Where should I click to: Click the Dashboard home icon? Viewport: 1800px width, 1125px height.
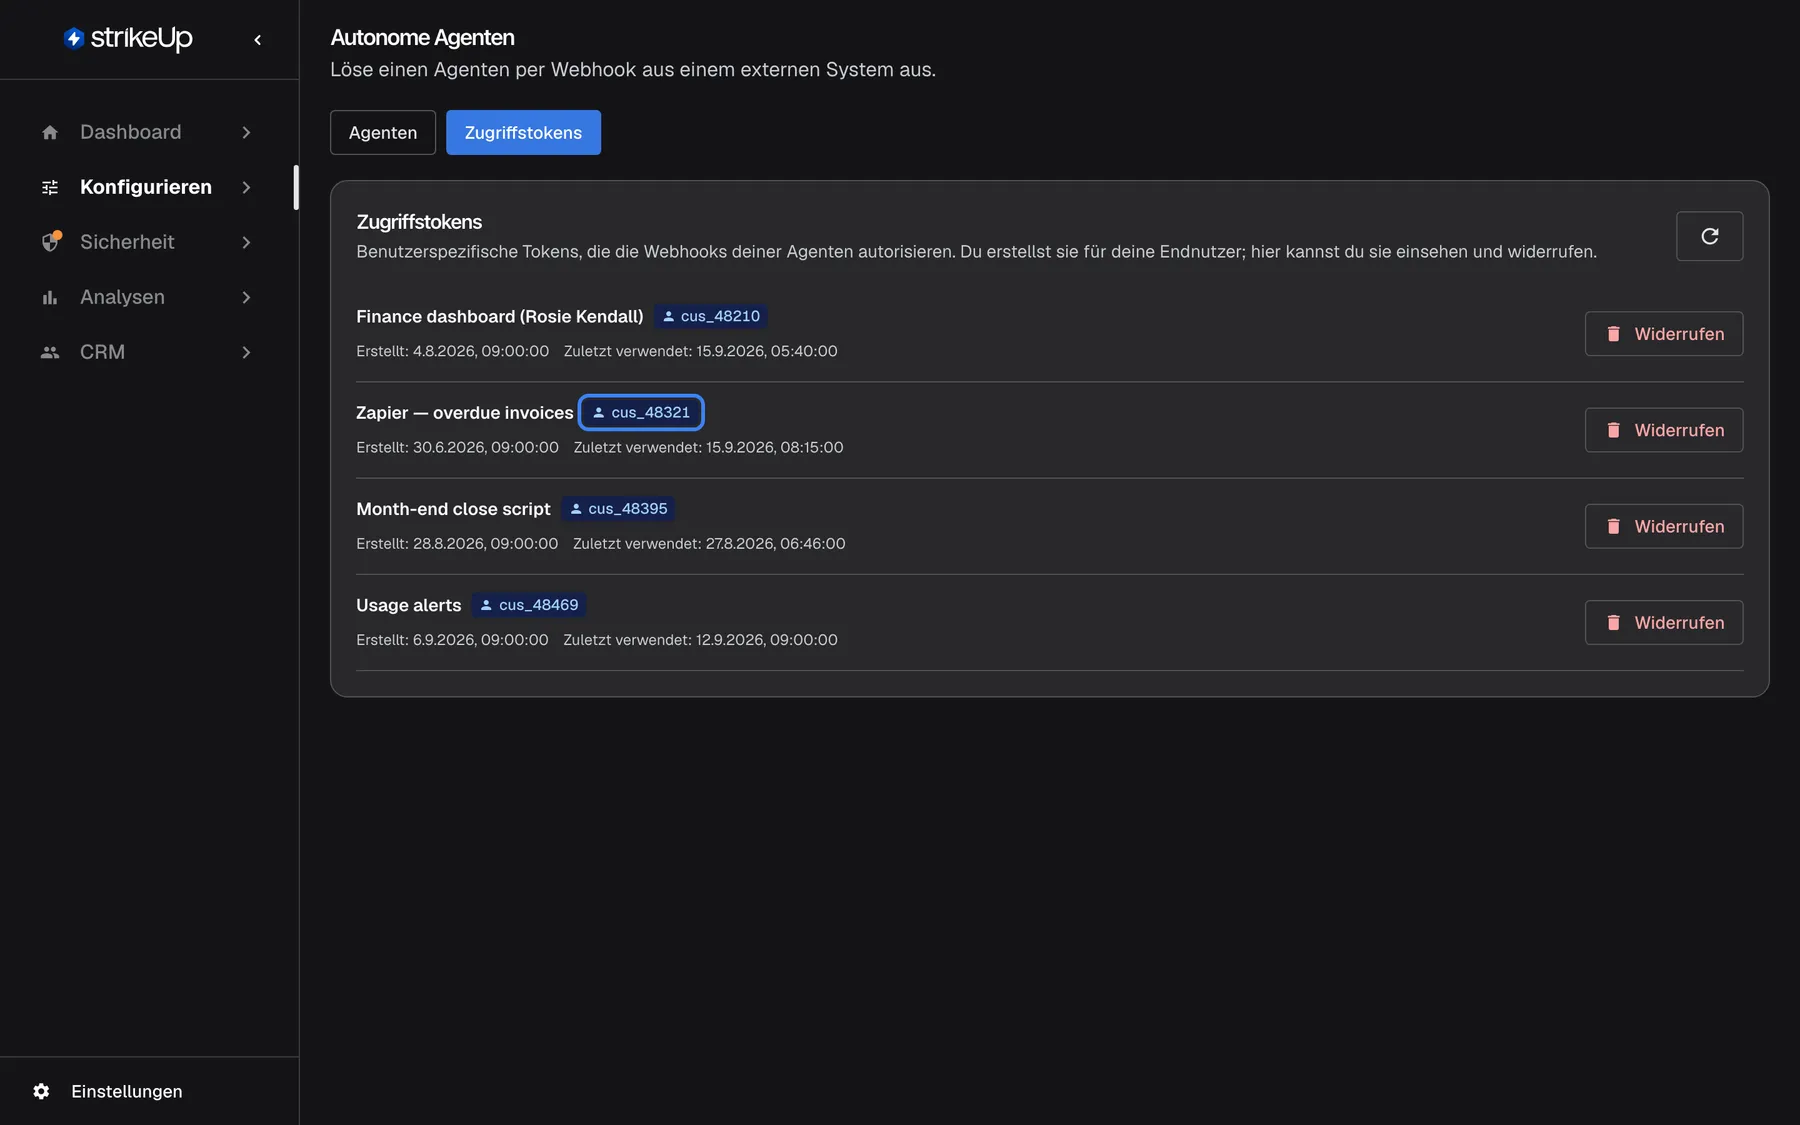tap(50, 132)
